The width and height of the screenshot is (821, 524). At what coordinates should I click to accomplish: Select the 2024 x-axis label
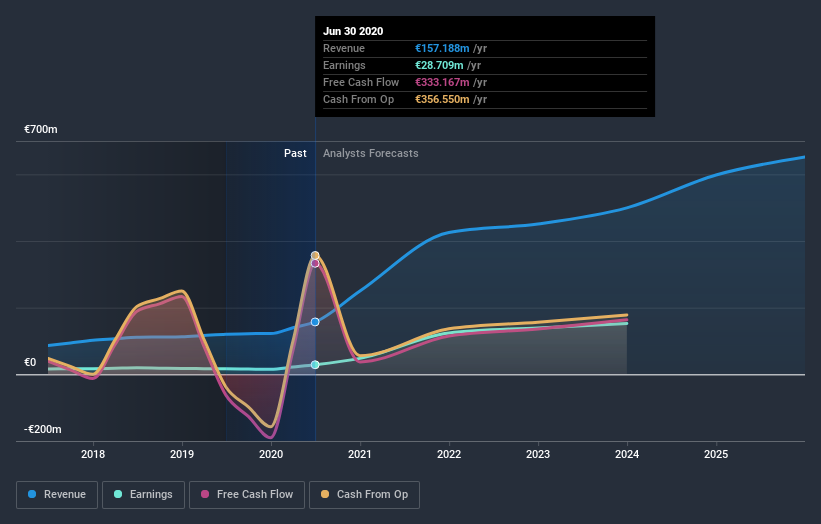pyautogui.click(x=627, y=454)
